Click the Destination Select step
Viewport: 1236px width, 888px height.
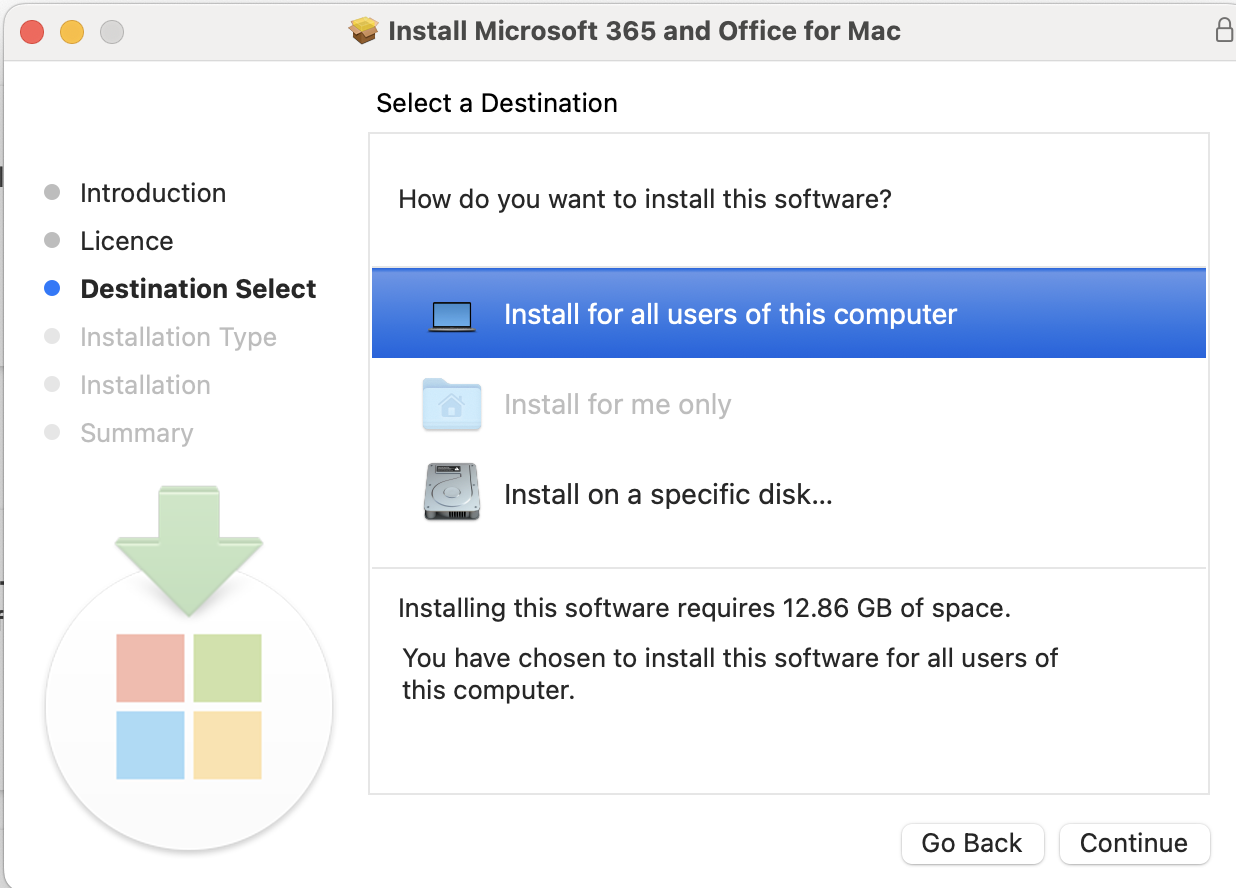(198, 289)
